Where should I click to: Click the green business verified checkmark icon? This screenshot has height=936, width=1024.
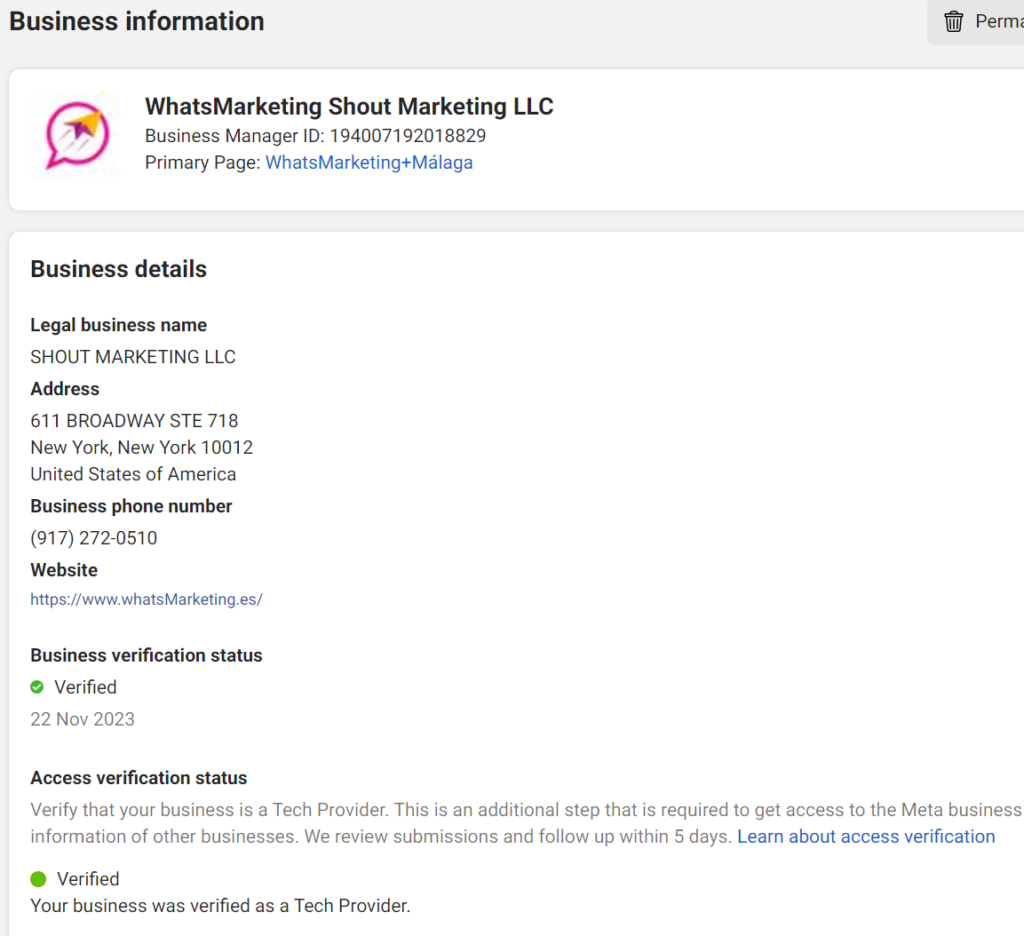(x=37, y=687)
